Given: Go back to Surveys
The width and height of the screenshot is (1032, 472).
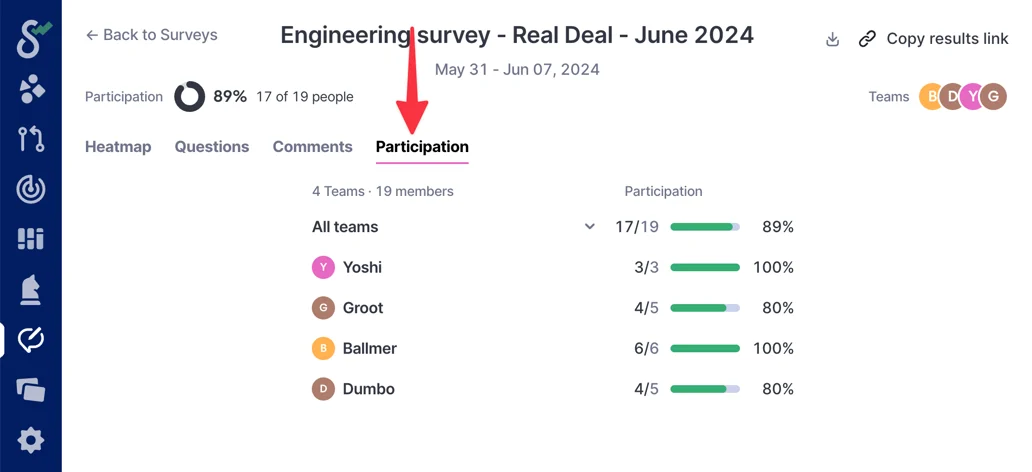Looking at the screenshot, I should (151, 35).
